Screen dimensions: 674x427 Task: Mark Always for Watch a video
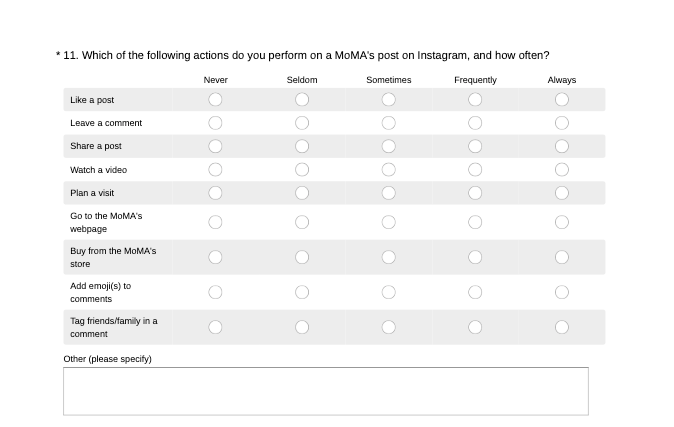562,169
